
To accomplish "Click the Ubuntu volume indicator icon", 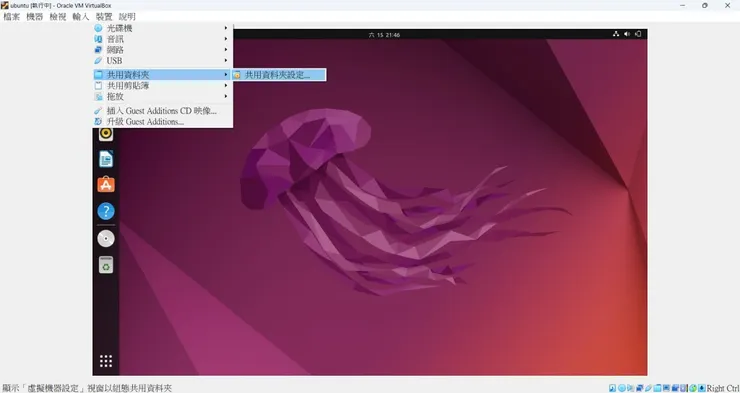I will click(x=627, y=34).
